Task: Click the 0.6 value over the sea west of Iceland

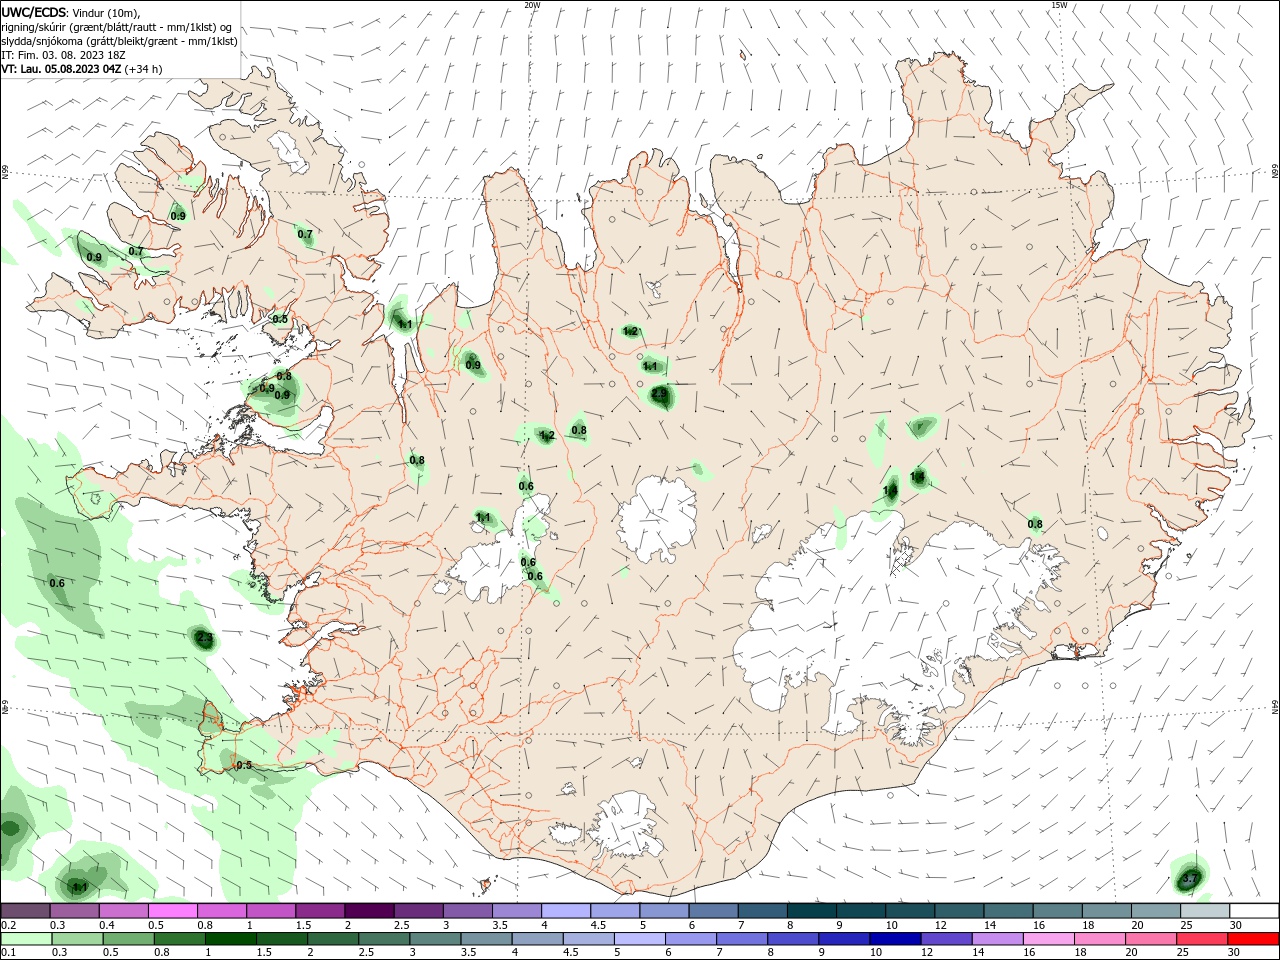Action: pyautogui.click(x=57, y=583)
